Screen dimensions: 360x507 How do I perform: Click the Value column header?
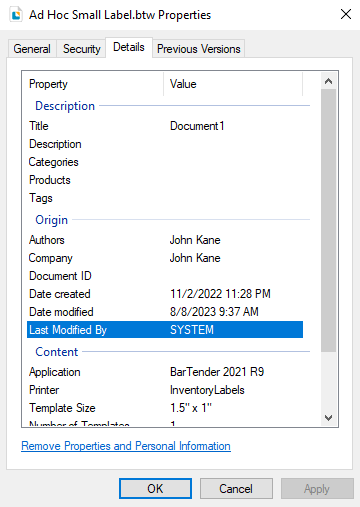point(233,84)
